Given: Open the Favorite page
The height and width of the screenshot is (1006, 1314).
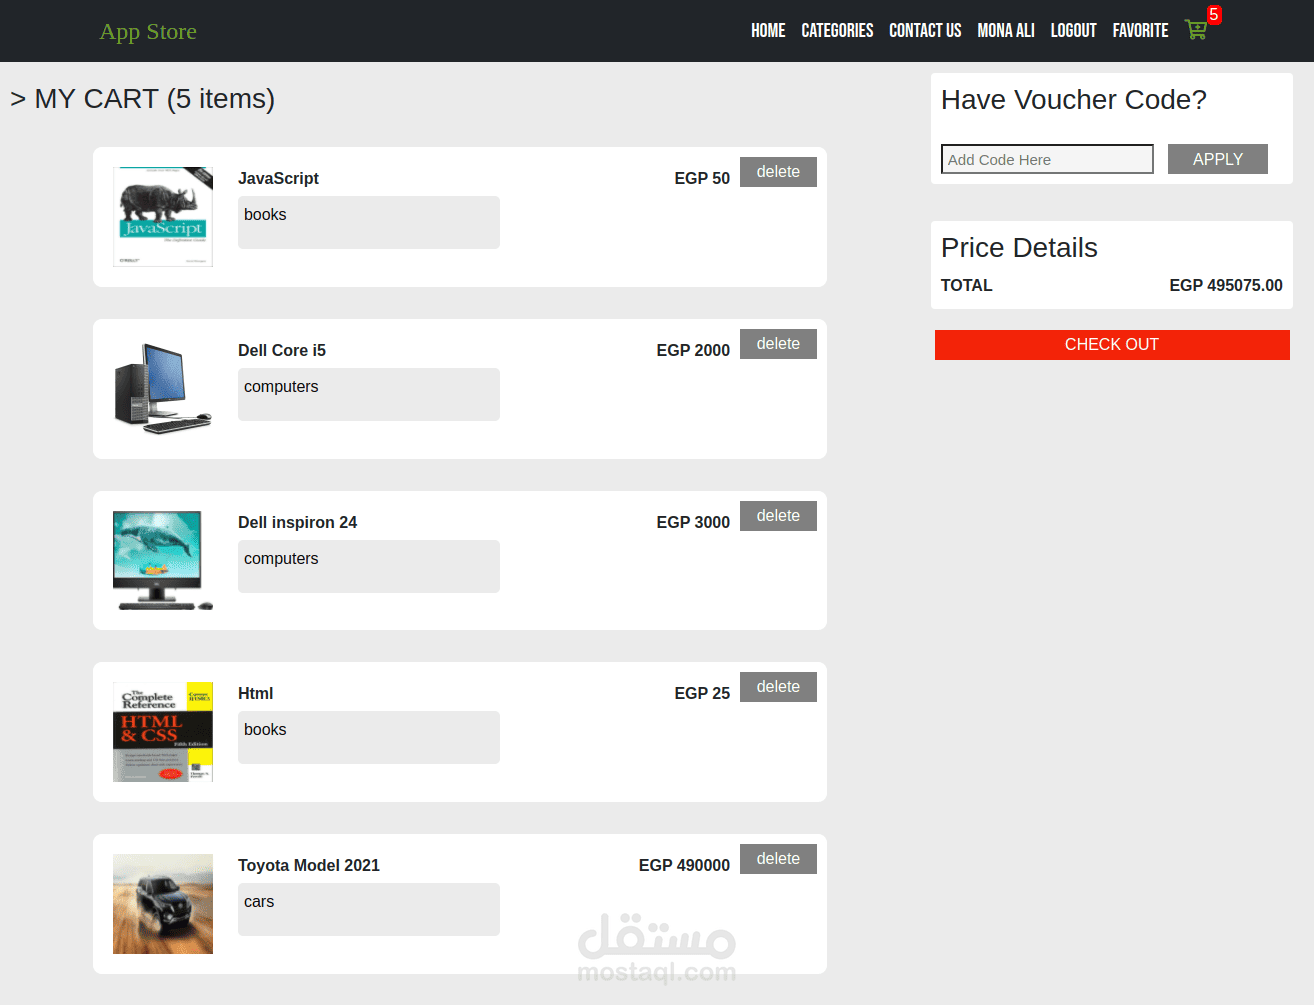Looking at the screenshot, I should tap(1140, 31).
